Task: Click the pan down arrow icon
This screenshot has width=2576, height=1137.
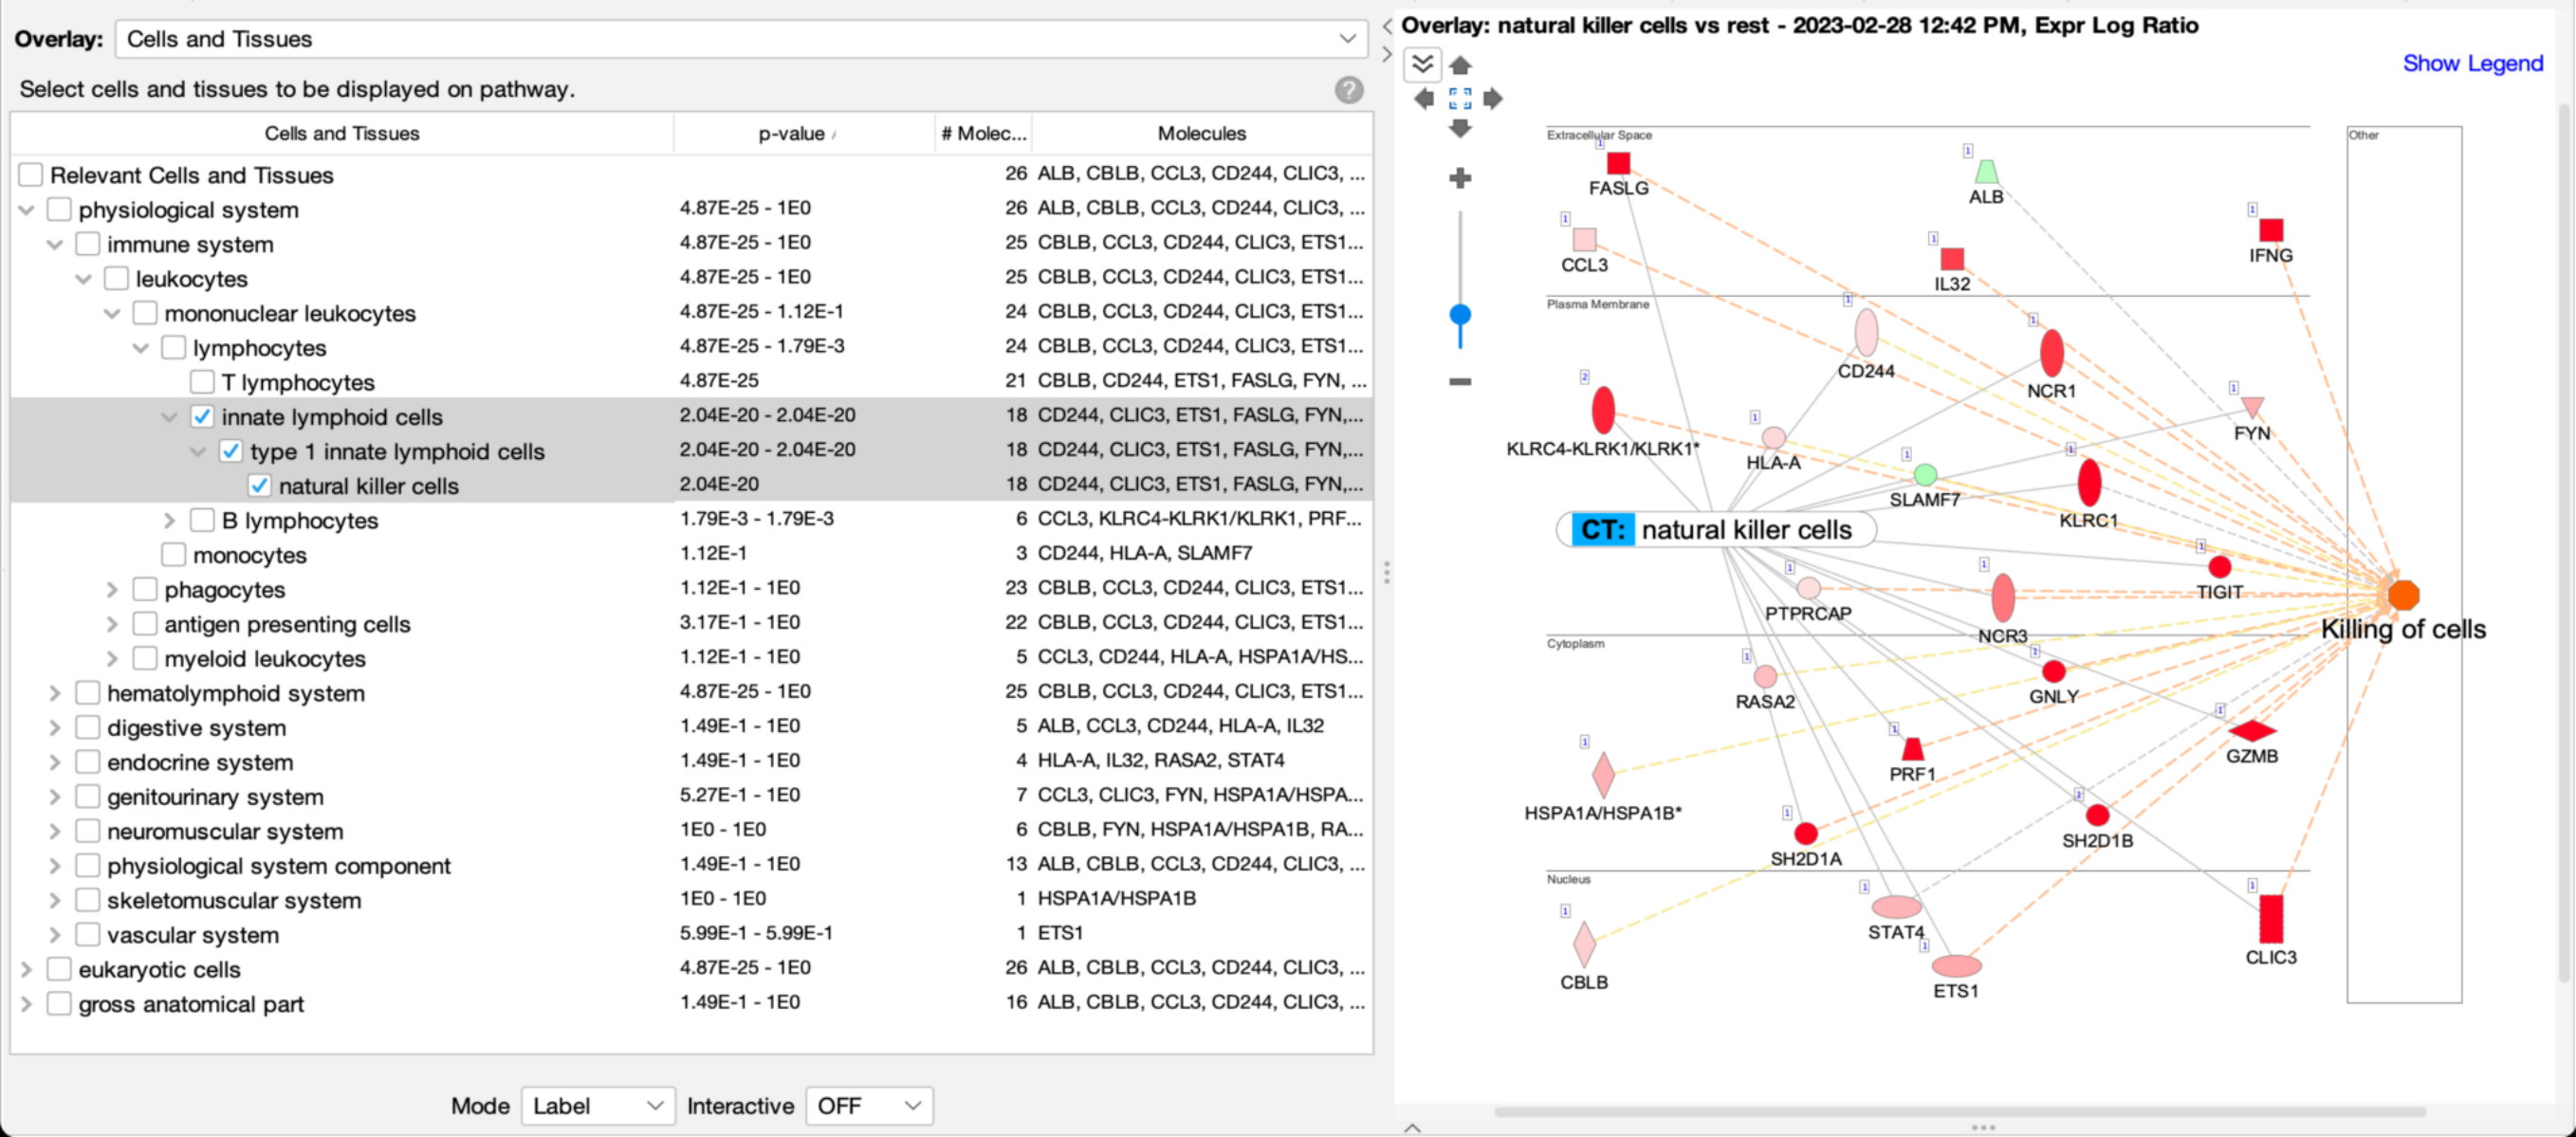Action: pos(1460,128)
